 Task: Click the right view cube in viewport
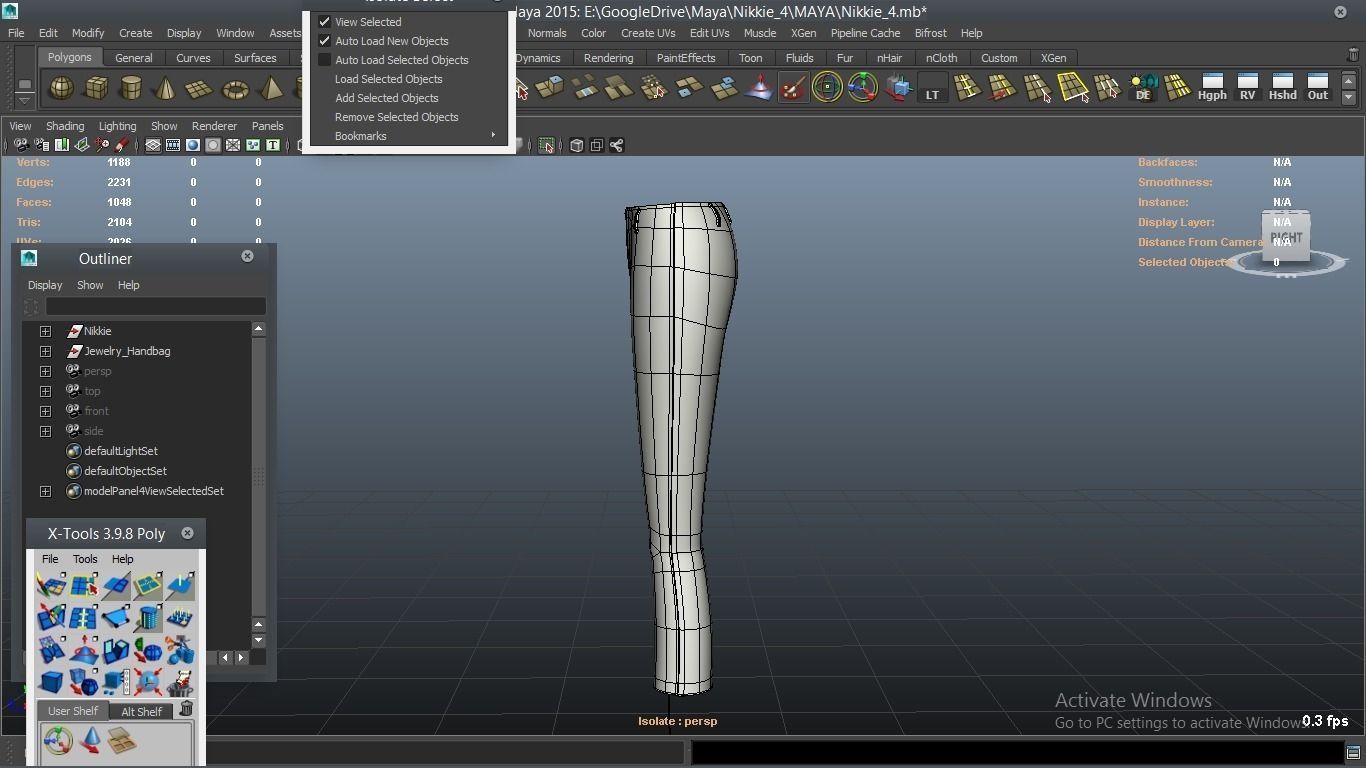1286,237
